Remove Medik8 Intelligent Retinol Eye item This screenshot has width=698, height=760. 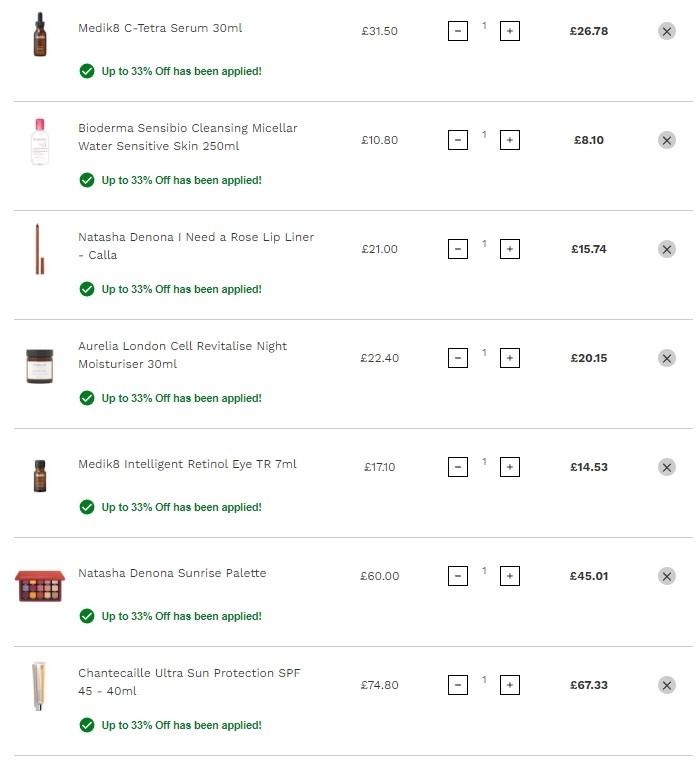(x=666, y=467)
